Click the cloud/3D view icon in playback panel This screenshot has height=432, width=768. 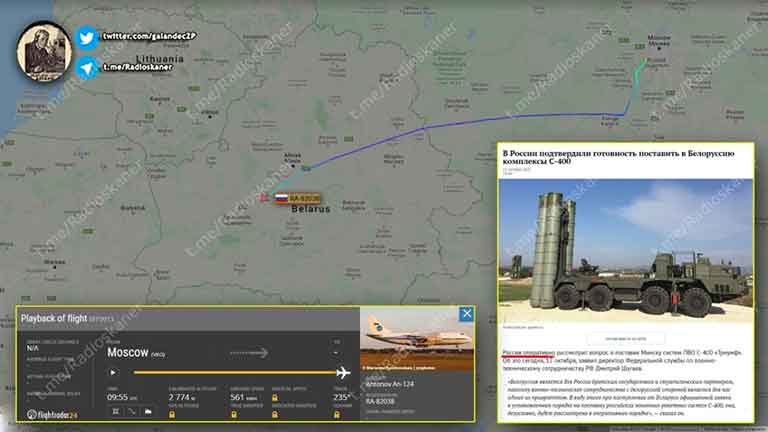148,411
